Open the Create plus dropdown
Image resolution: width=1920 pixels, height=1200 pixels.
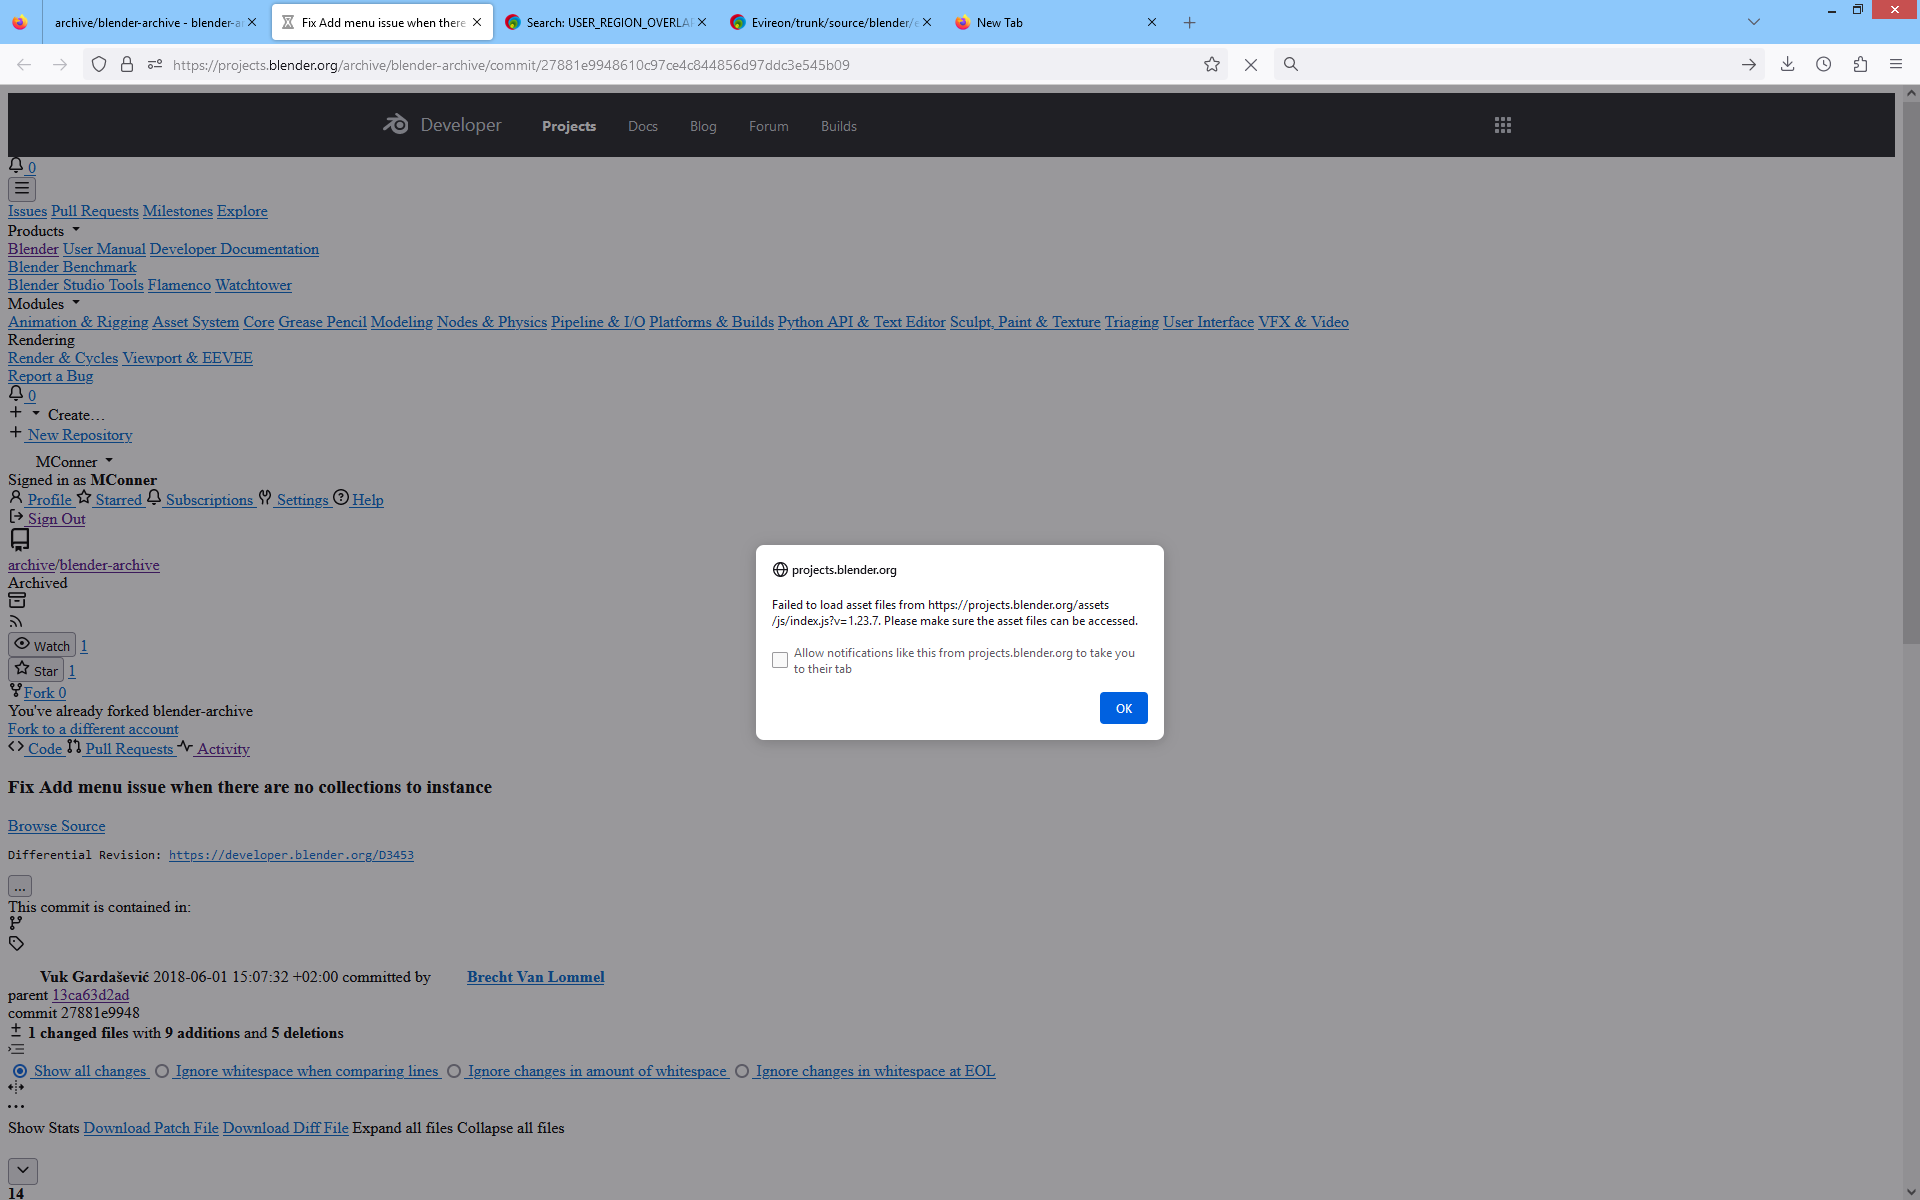[56, 414]
